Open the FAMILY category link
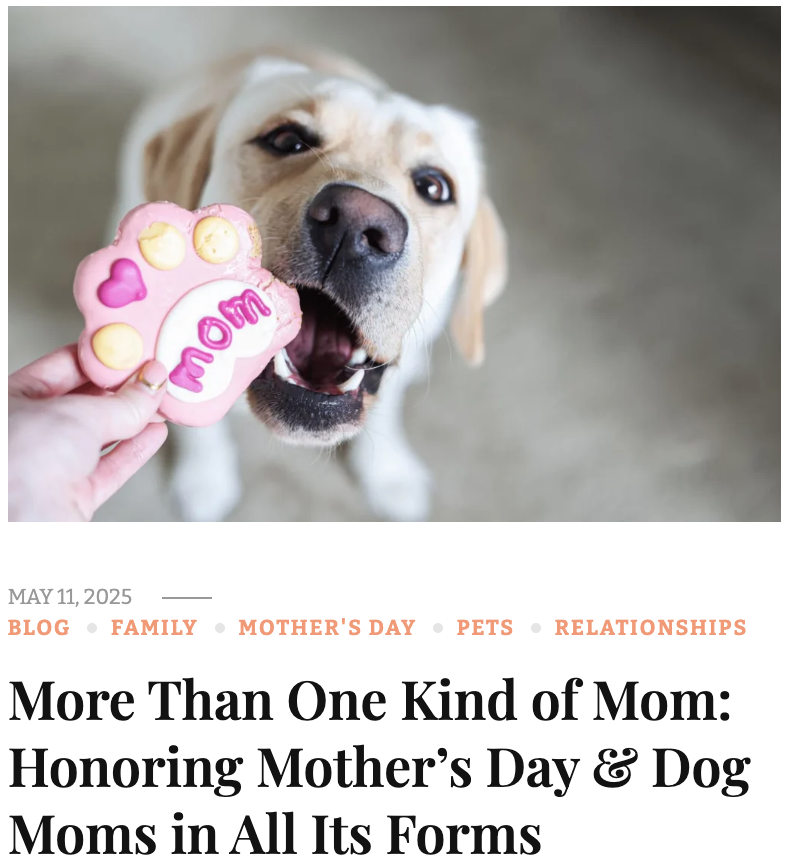The height and width of the screenshot is (866, 790). [154, 628]
